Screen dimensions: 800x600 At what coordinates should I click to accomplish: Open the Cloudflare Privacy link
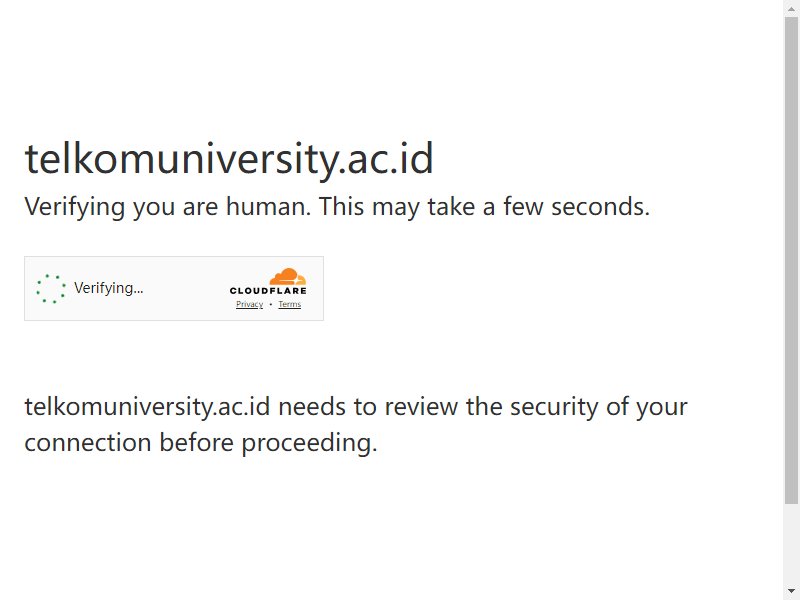[249, 305]
